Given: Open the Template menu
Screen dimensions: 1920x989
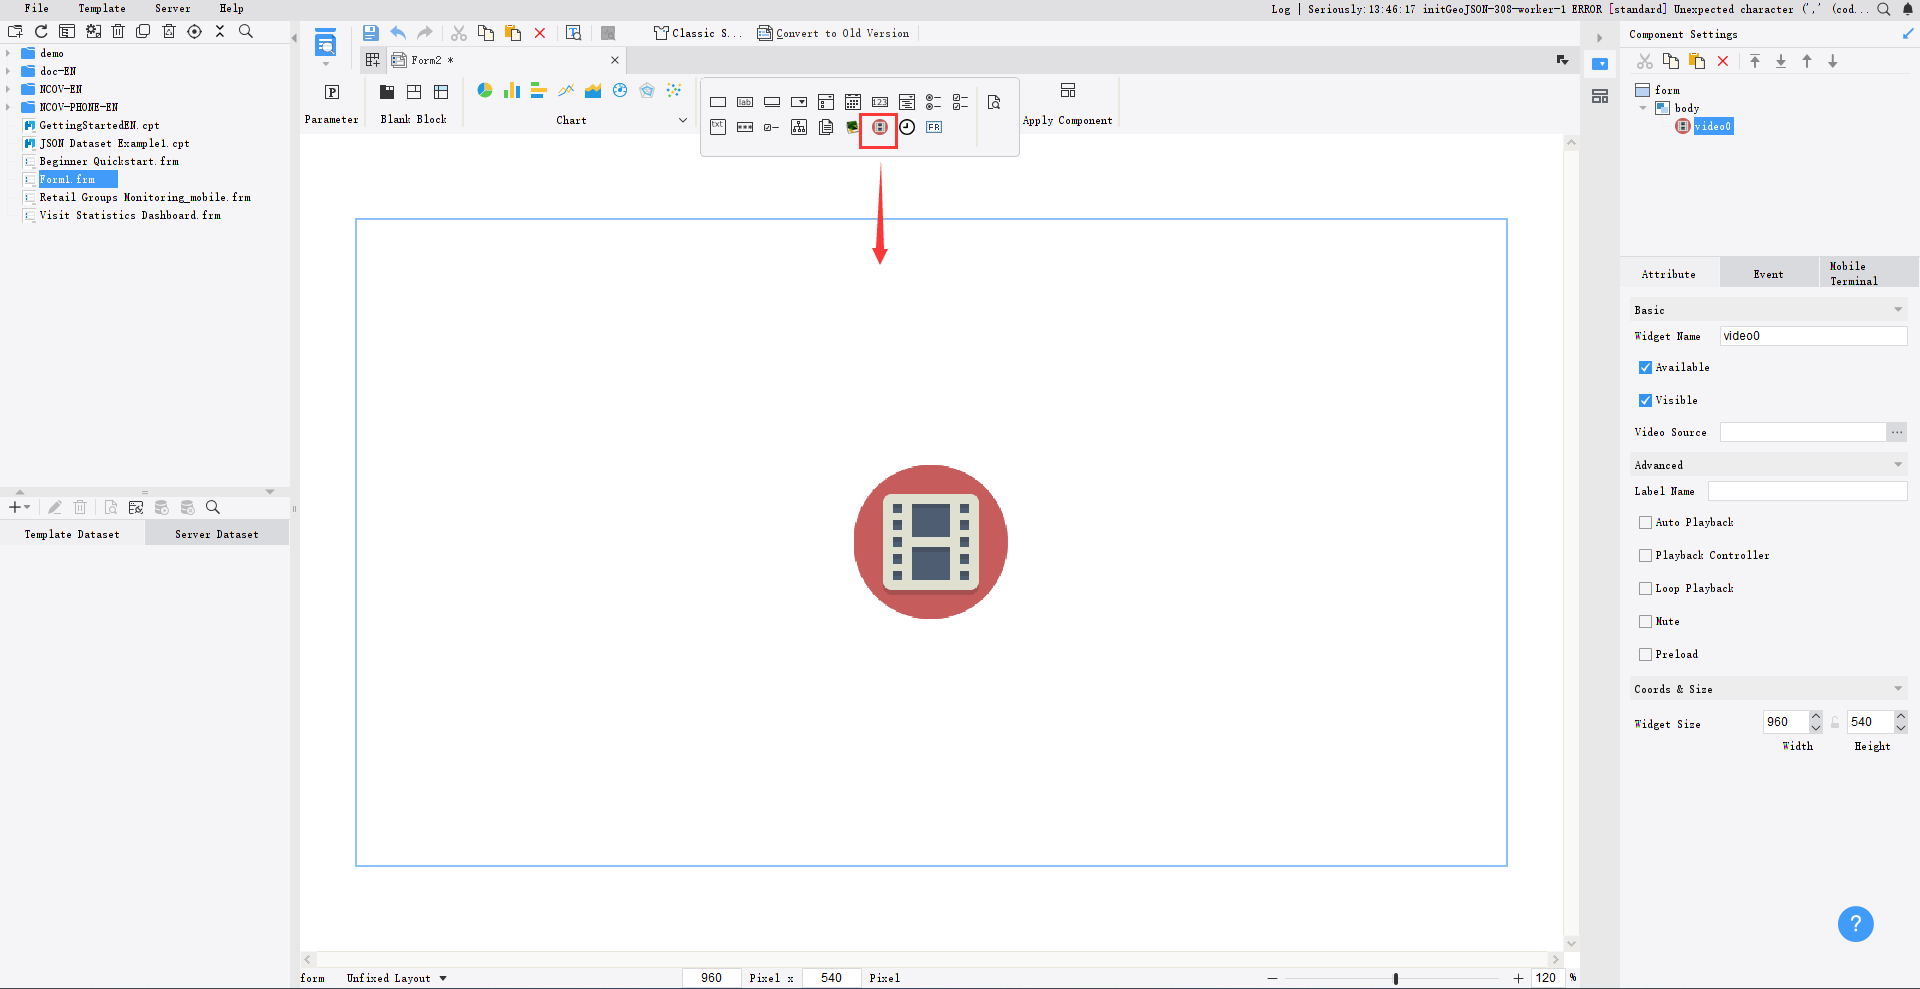Looking at the screenshot, I should point(100,8).
